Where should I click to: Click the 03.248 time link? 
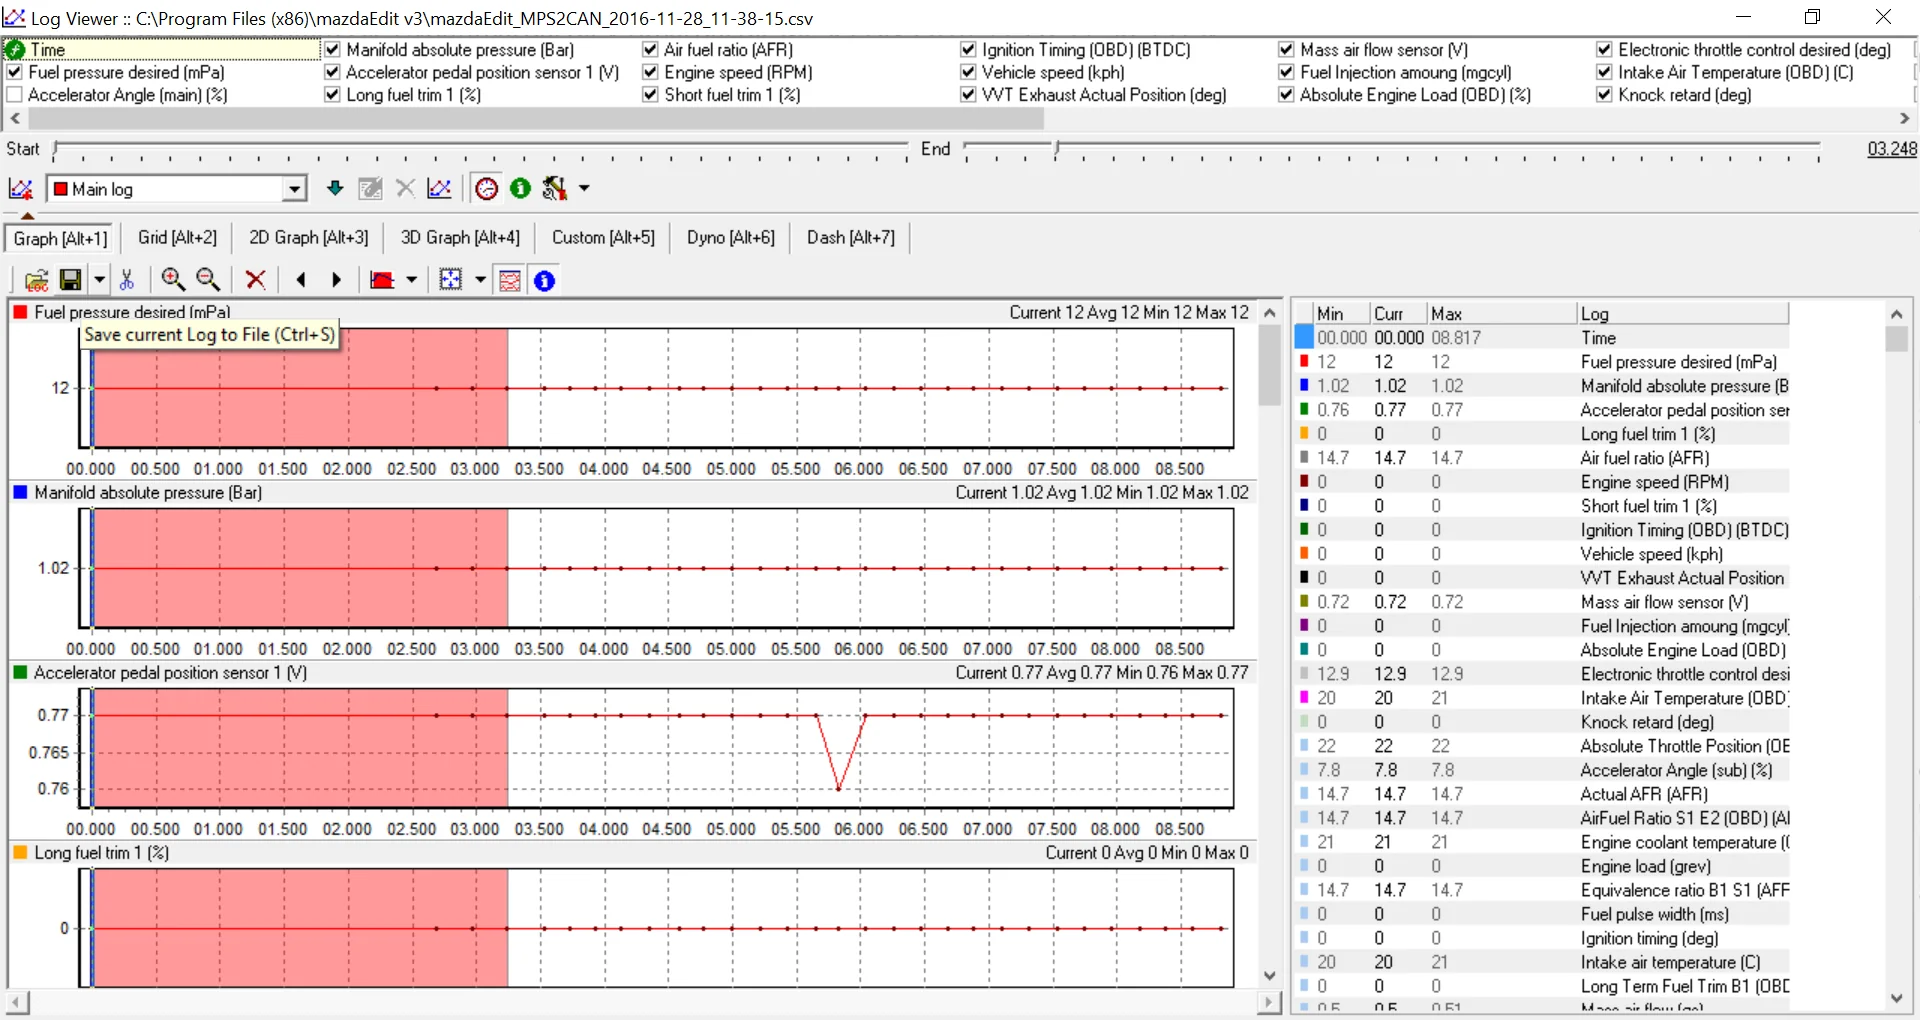coord(1892,149)
